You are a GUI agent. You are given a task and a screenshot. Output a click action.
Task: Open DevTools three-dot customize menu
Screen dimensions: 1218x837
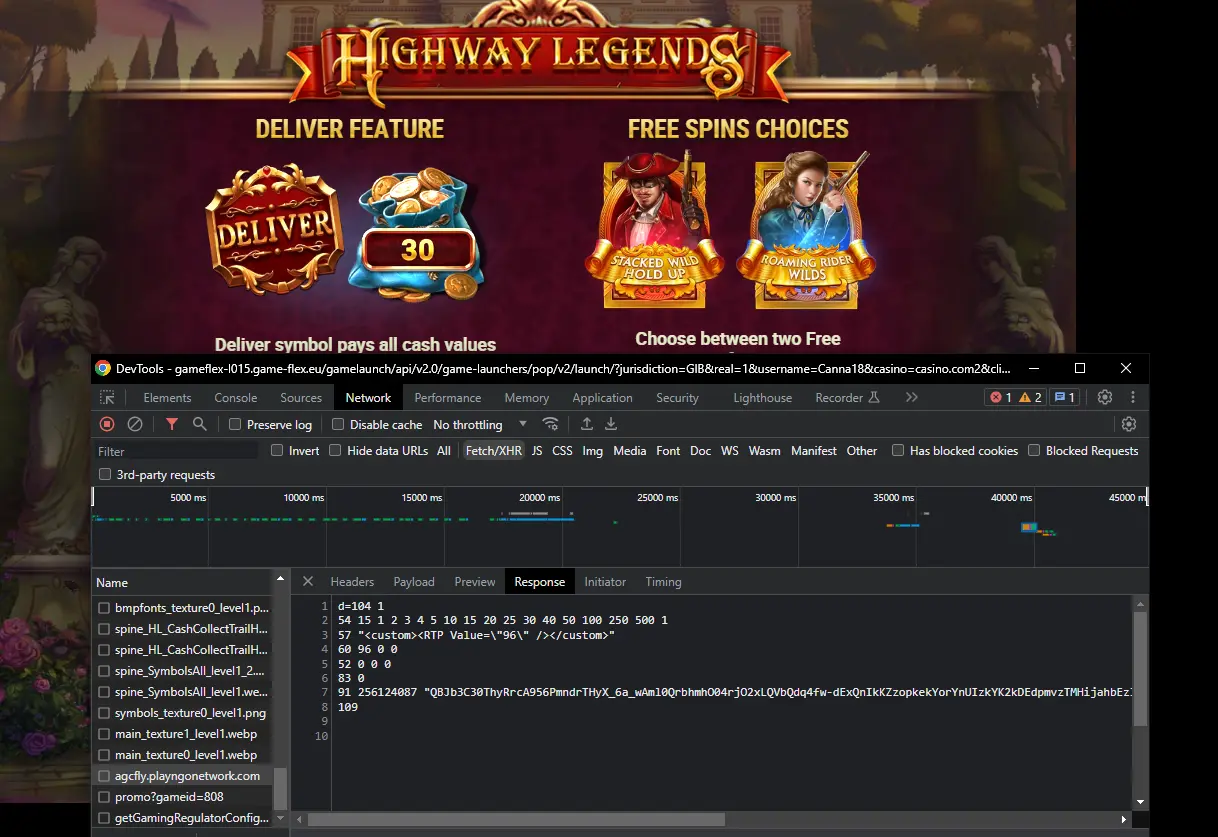coord(1133,397)
